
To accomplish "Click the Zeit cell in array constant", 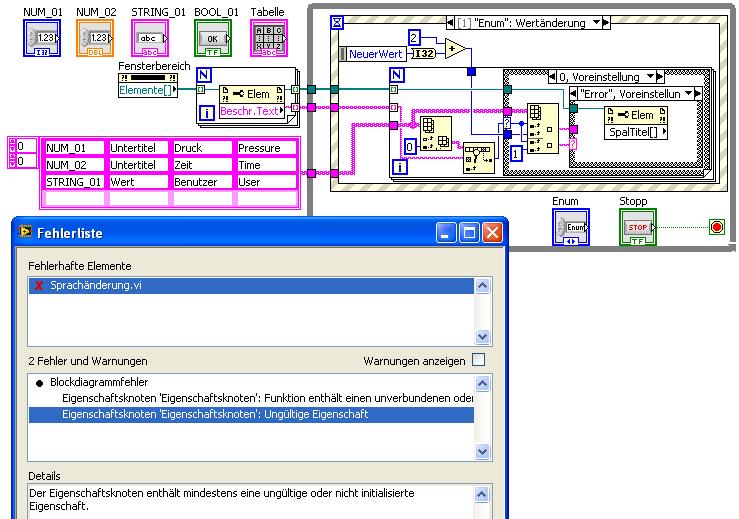I will pos(202,165).
